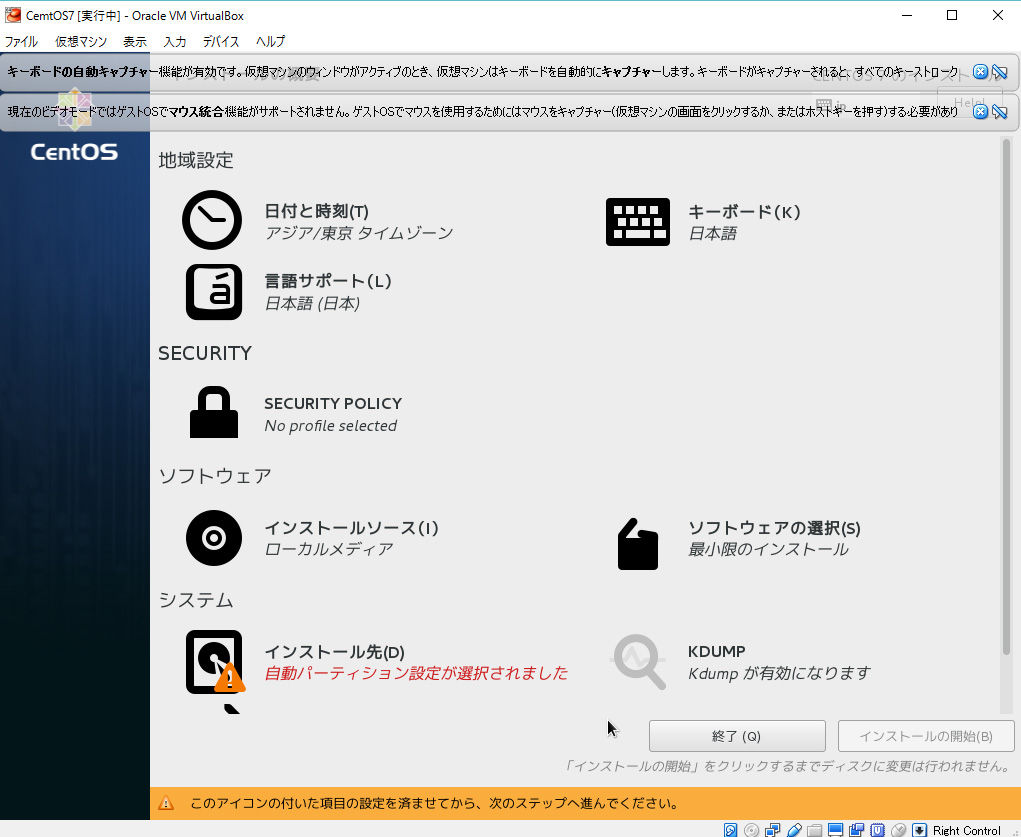Open the インストールソース disc icon

pos(214,538)
